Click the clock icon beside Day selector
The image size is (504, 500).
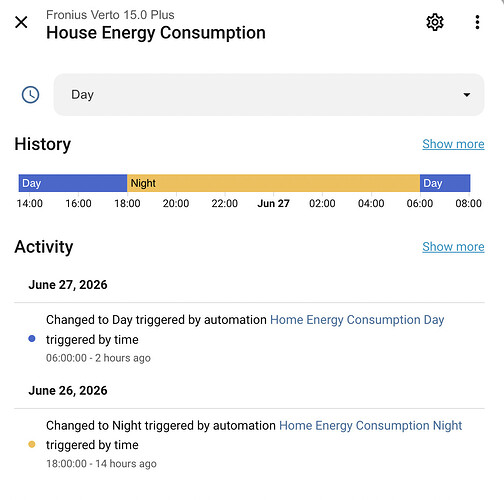tap(30, 95)
